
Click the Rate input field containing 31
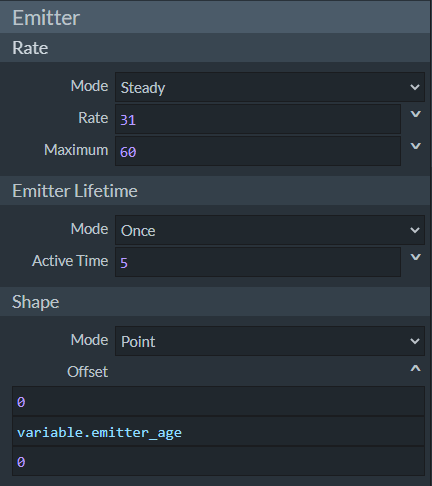tap(258, 119)
